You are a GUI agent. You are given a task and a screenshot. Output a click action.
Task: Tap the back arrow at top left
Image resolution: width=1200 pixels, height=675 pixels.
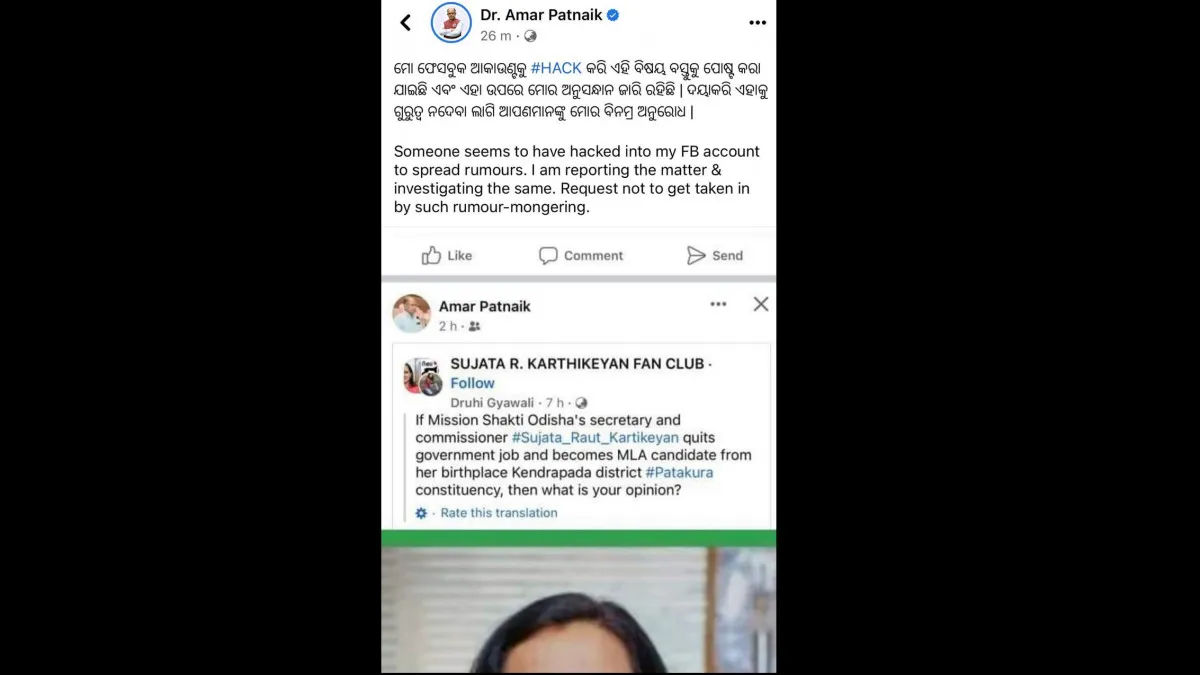pos(405,22)
